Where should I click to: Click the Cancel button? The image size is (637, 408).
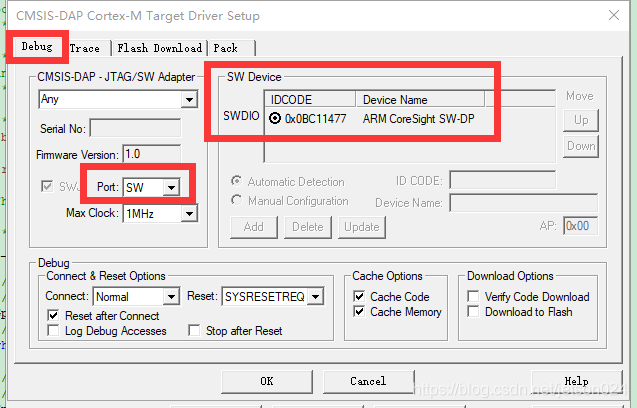368,381
